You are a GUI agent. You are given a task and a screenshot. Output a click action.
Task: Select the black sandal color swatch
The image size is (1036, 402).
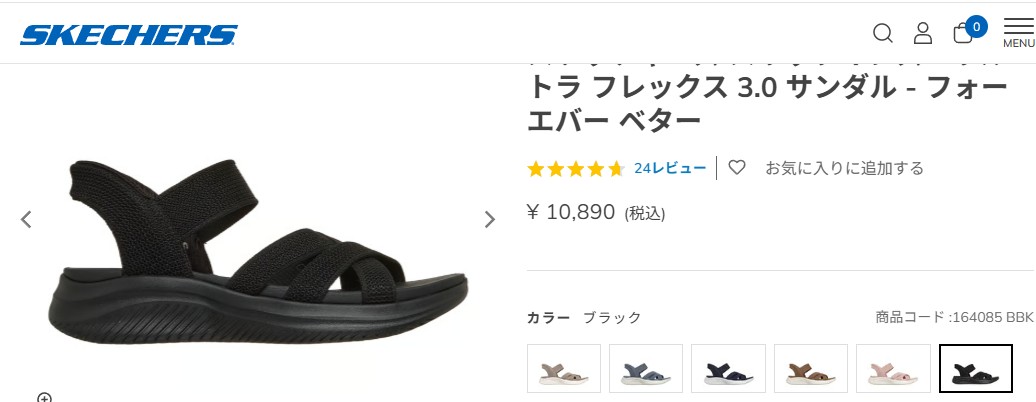click(x=975, y=369)
